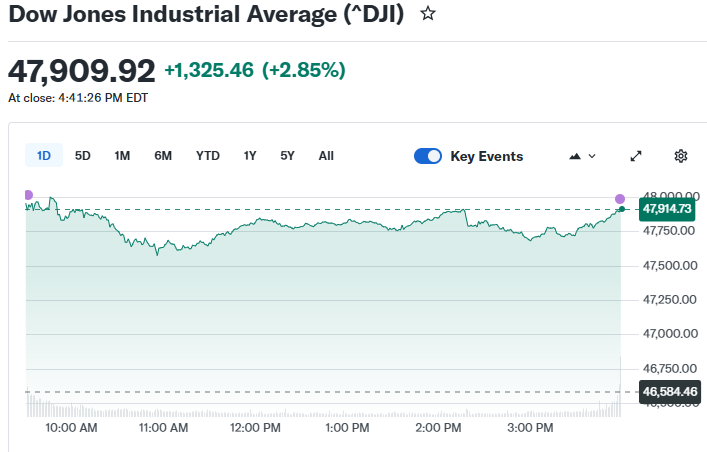Expand chart to full screen

click(x=636, y=156)
